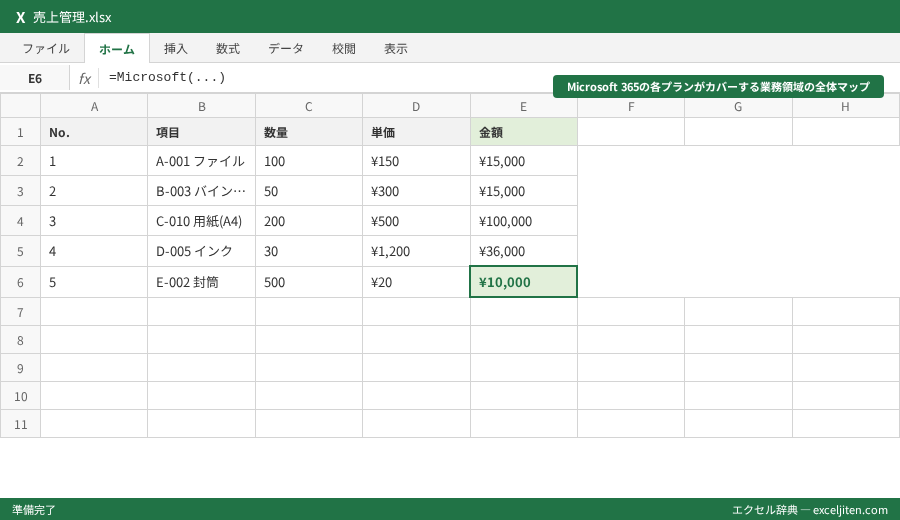This screenshot has height=520, width=900.
Task: Select the ホーム ribbon tab
Action: pos(117,49)
